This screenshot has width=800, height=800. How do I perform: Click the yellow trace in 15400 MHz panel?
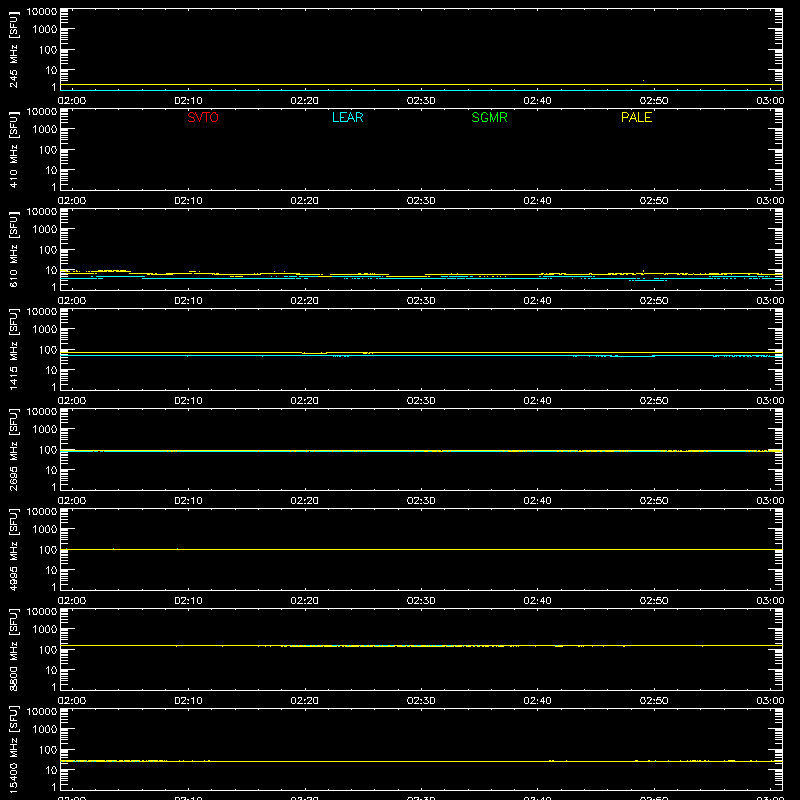tap(421, 761)
